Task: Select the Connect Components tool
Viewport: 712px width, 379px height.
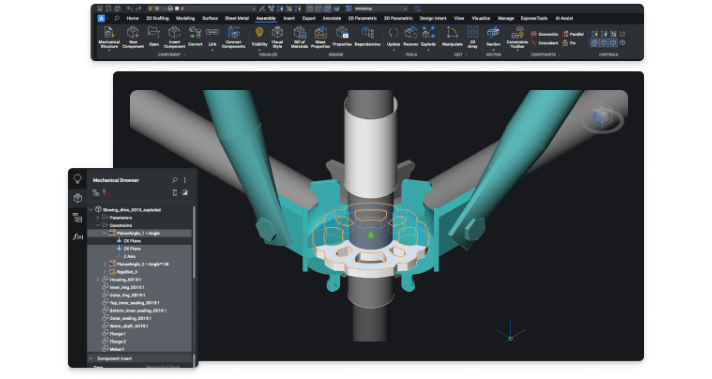Action: [x=233, y=37]
